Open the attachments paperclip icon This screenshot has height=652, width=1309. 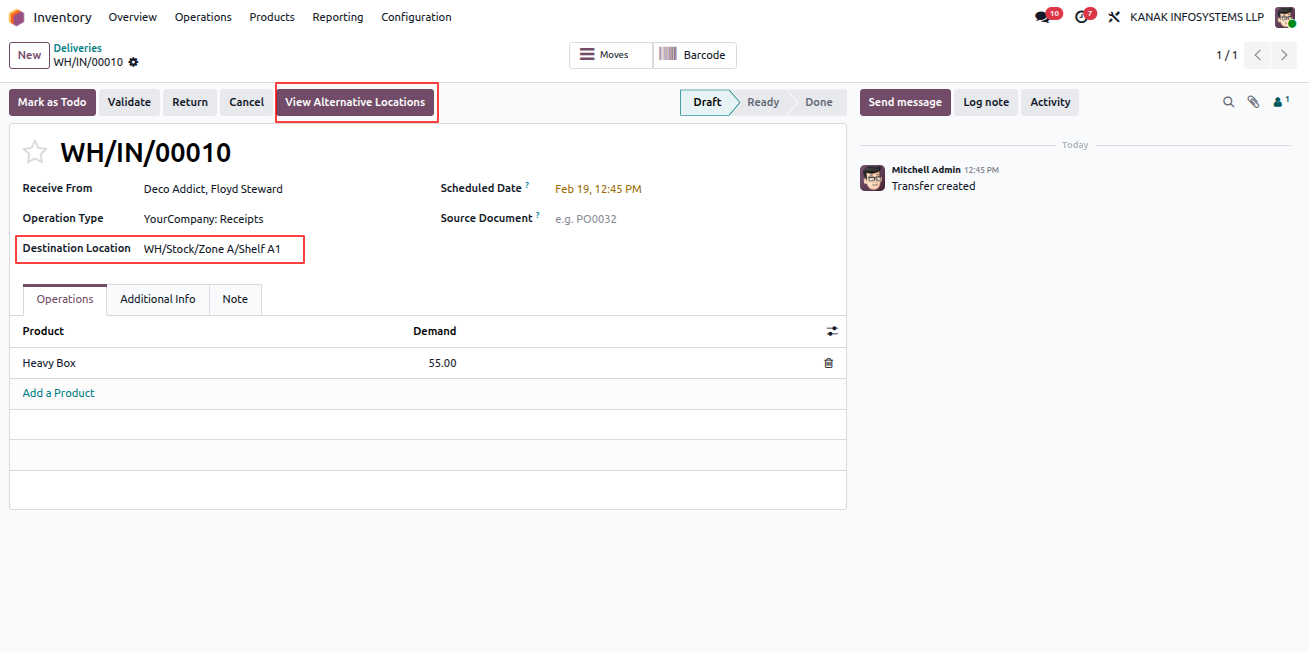coord(1253,102)
